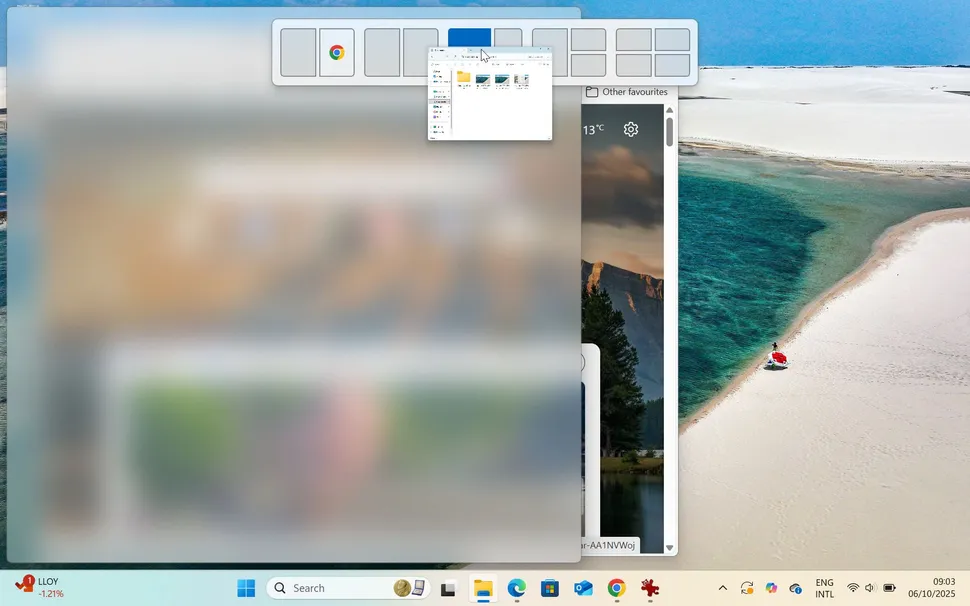The image size is (970, 606).
Task: Open Outlook from the taskbar
Action: tap(583, 589)
